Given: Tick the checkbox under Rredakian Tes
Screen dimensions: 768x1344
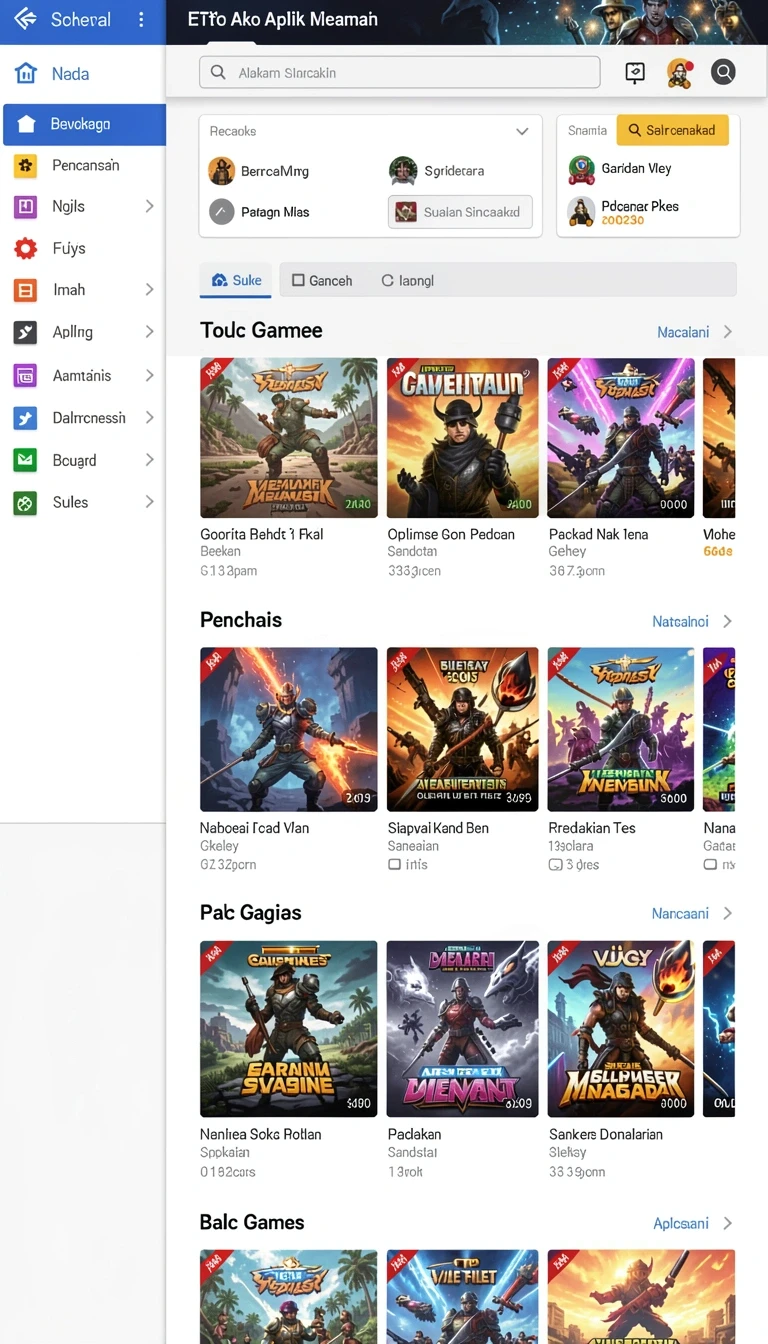Looking at the screenshot, I should click(555, 864).
